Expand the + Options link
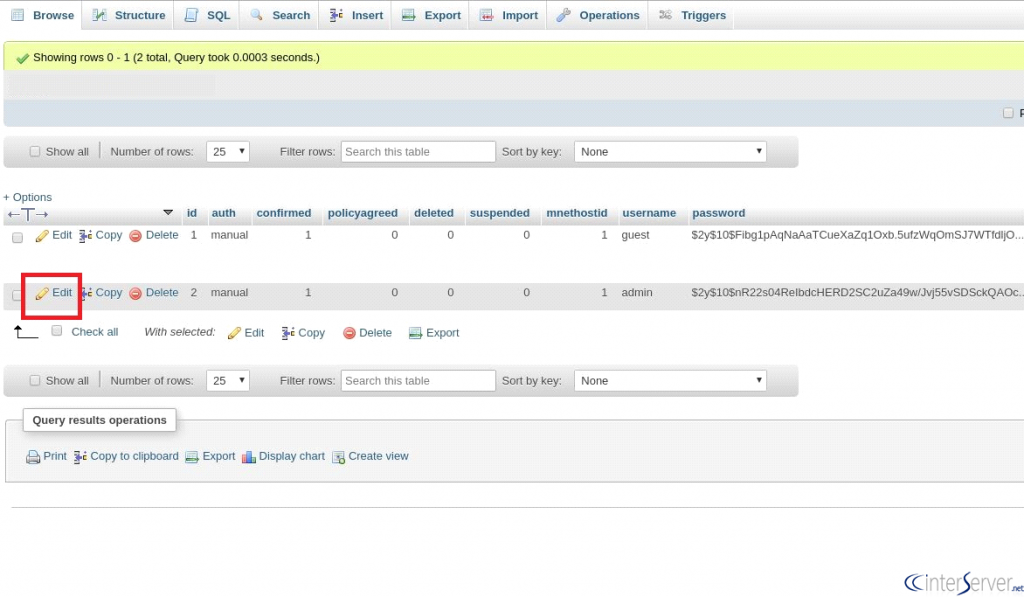 [x=27, y=197]
